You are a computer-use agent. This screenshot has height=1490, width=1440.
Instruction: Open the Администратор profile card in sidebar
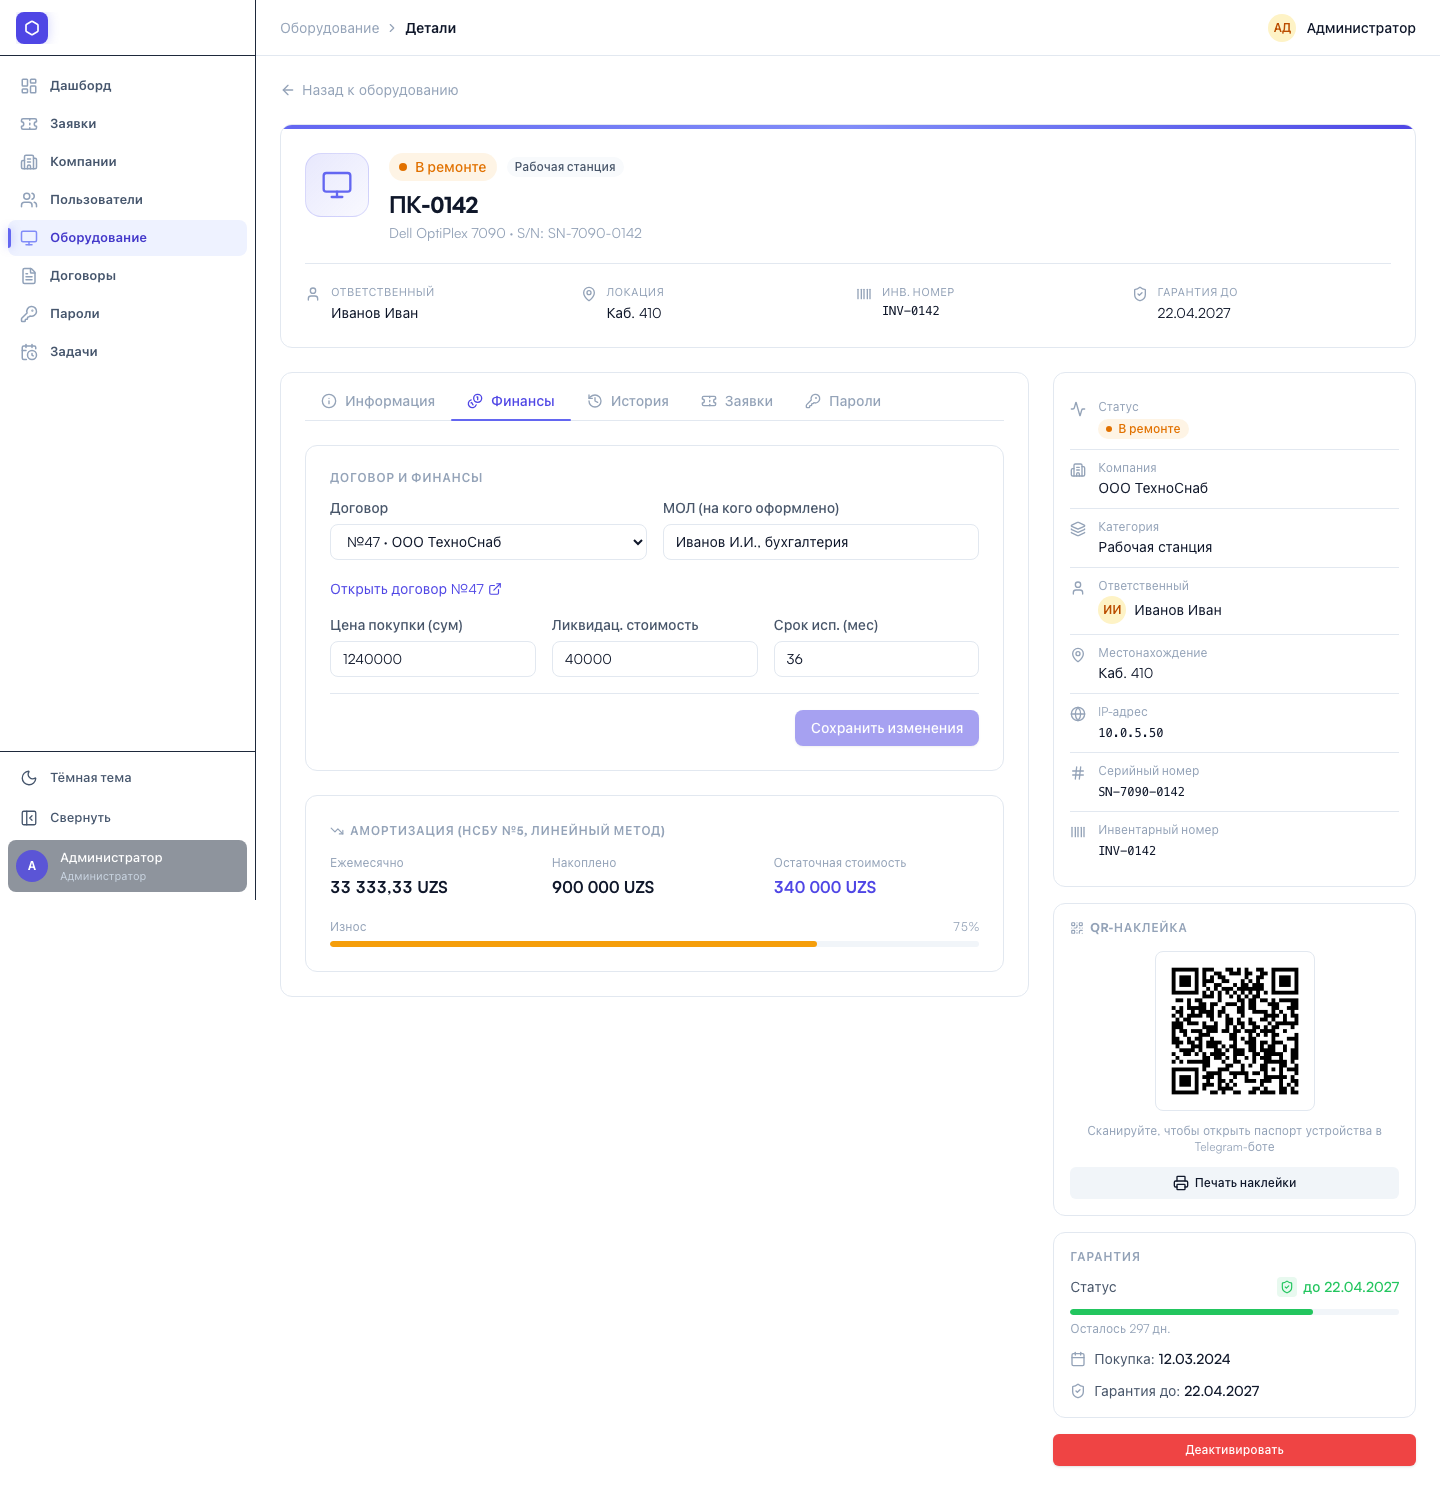127,866
